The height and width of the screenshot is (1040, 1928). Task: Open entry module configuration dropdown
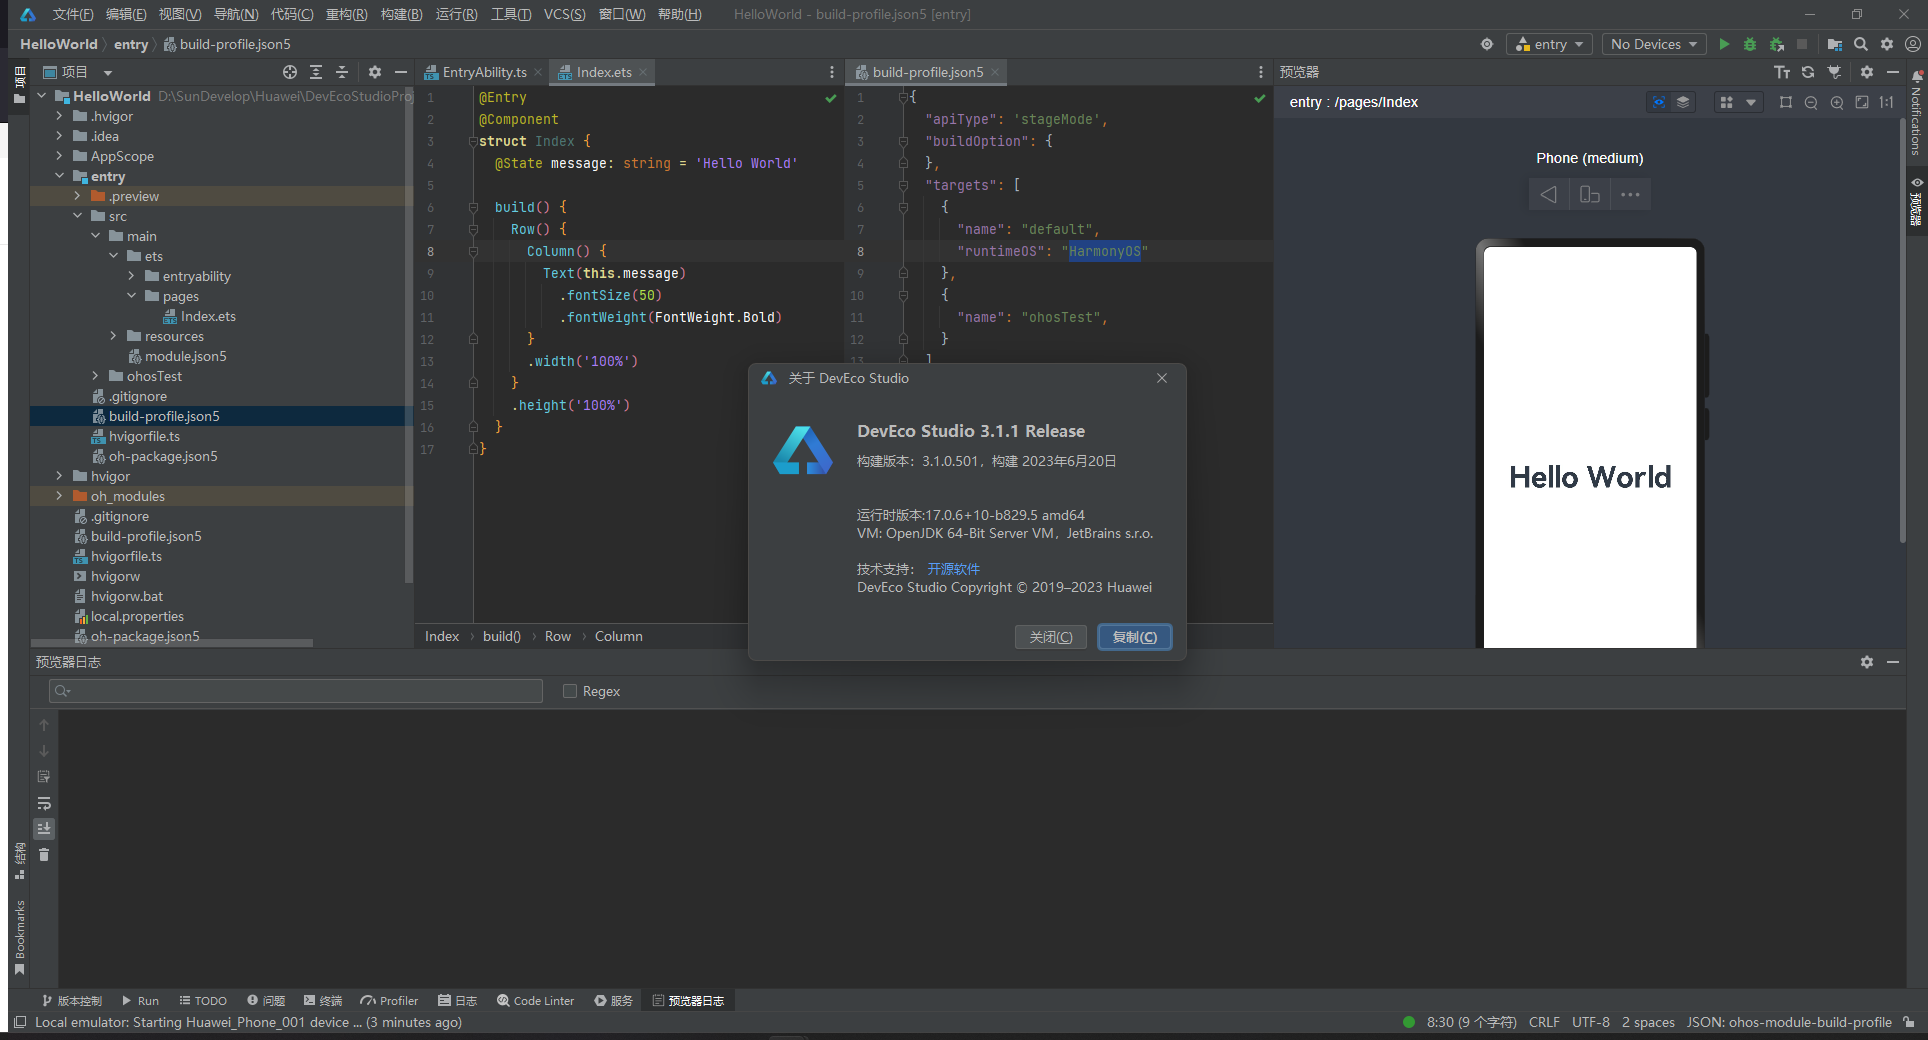1550,44
